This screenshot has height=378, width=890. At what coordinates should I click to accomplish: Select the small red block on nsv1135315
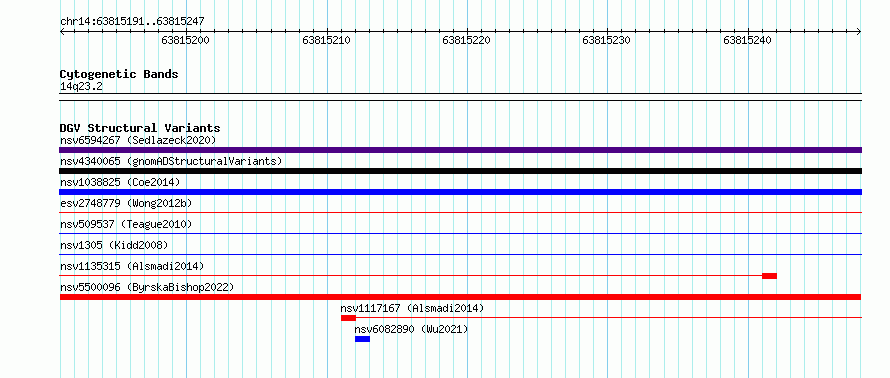[769, 276]
